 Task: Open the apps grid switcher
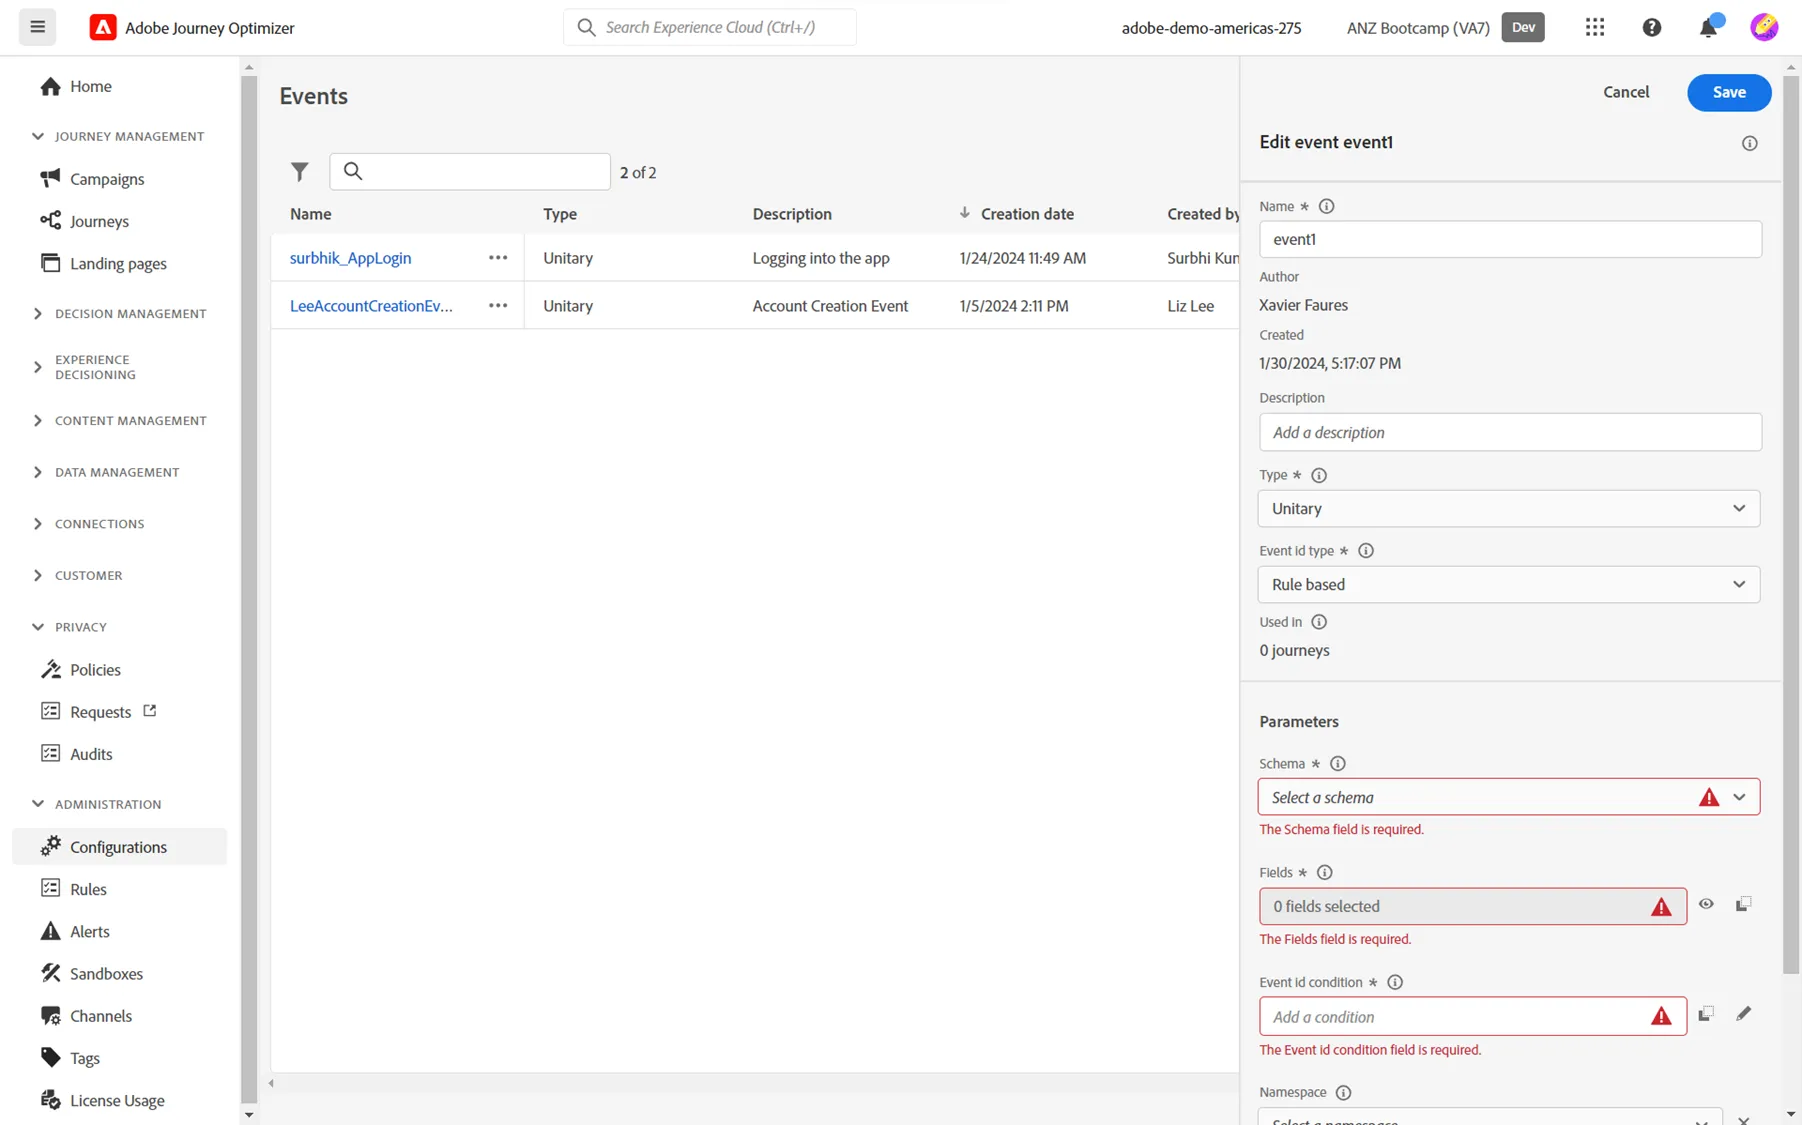coord(1595,27)
